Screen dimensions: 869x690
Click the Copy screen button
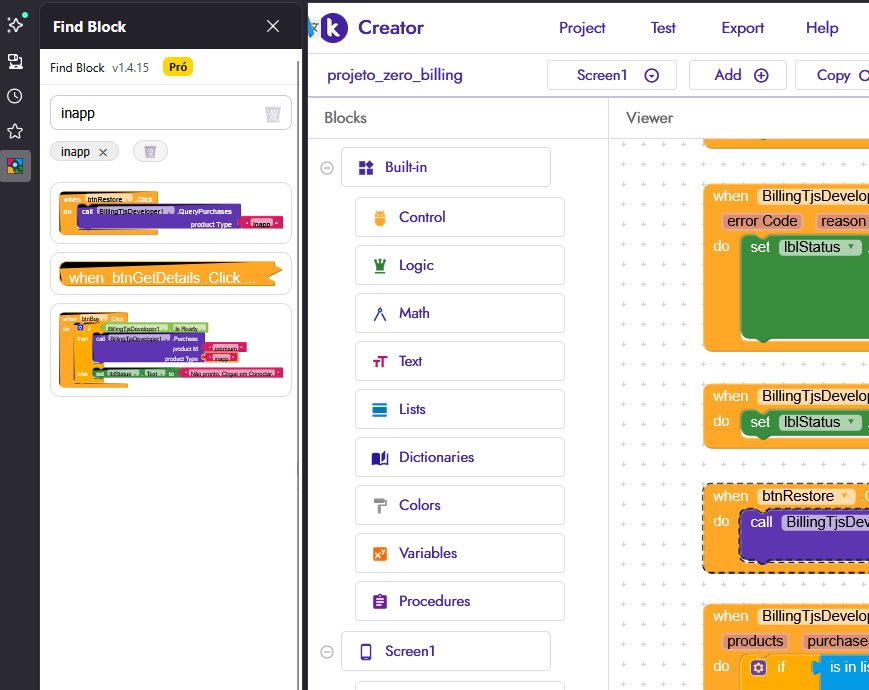point(832,75)
